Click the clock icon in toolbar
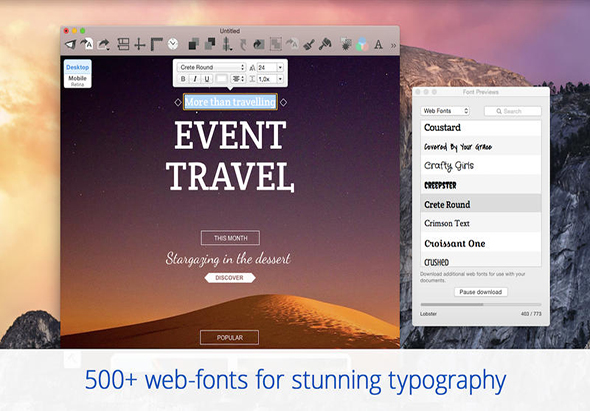The image size is (590, 411). click(x=173, y=44)
